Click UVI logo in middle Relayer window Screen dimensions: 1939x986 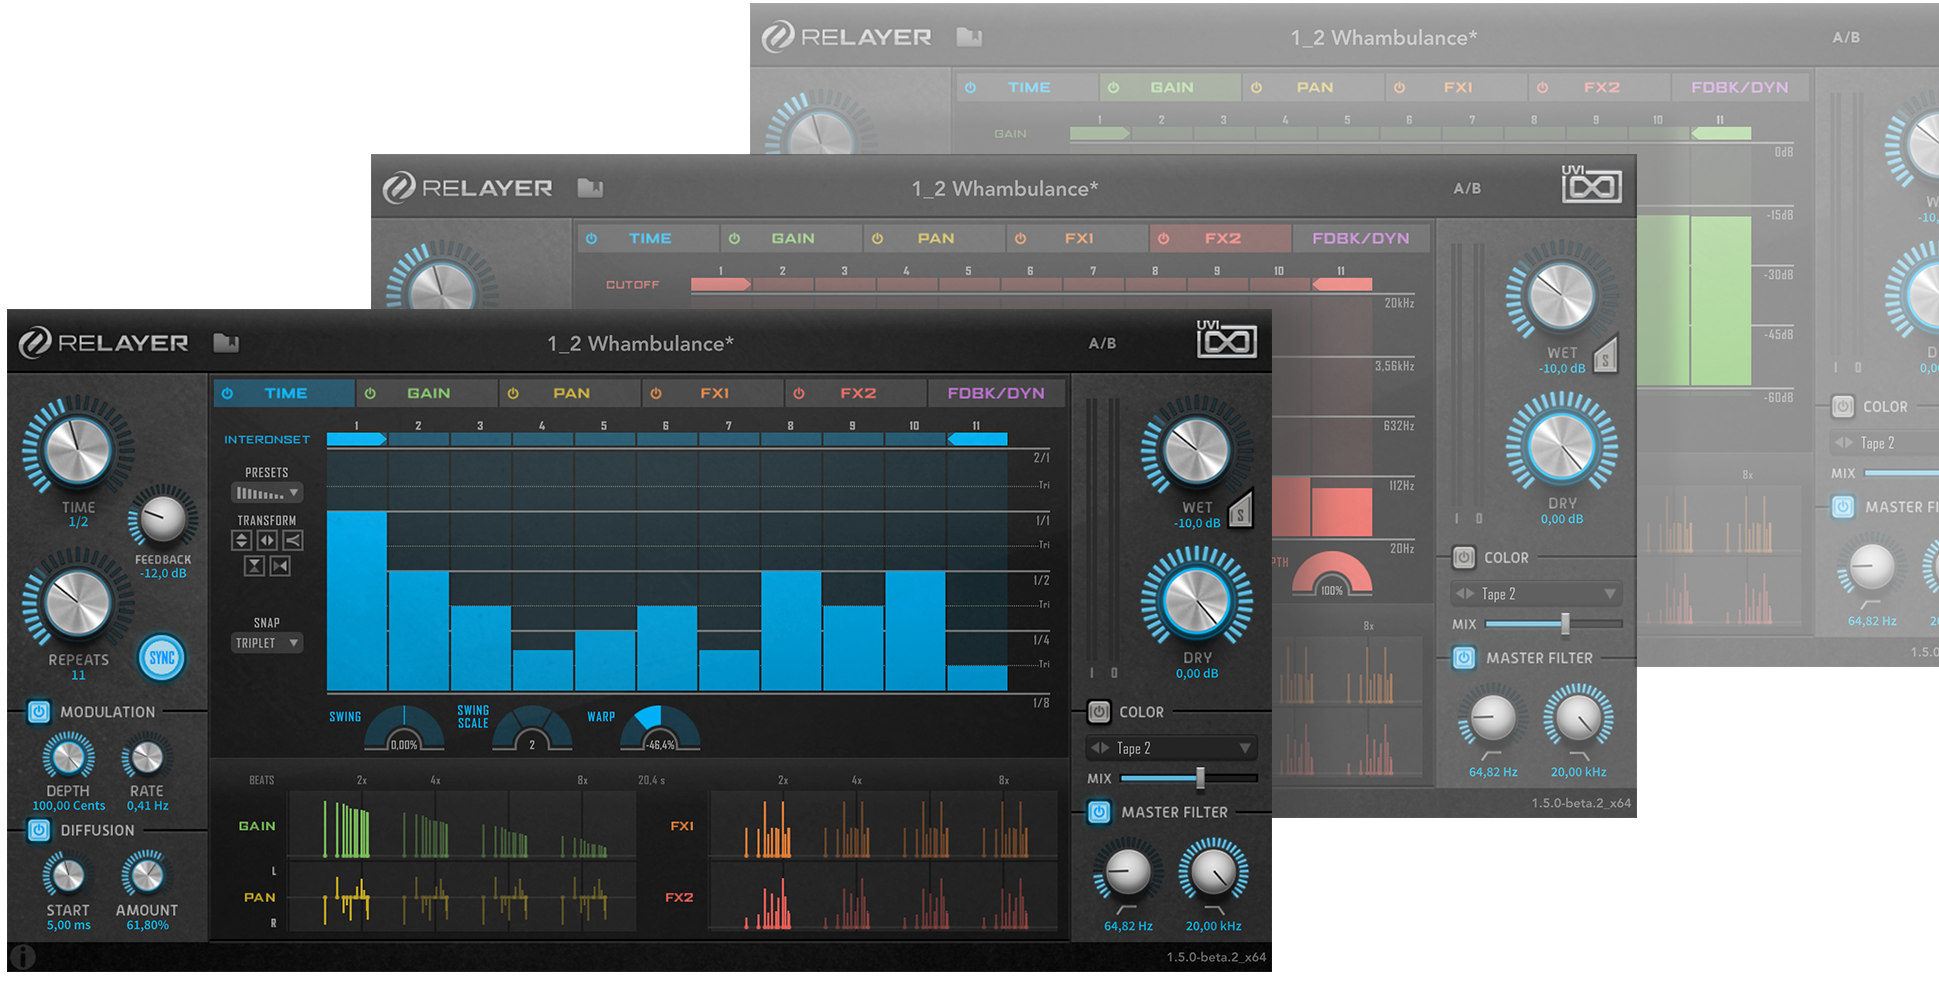click(1591, 185)
